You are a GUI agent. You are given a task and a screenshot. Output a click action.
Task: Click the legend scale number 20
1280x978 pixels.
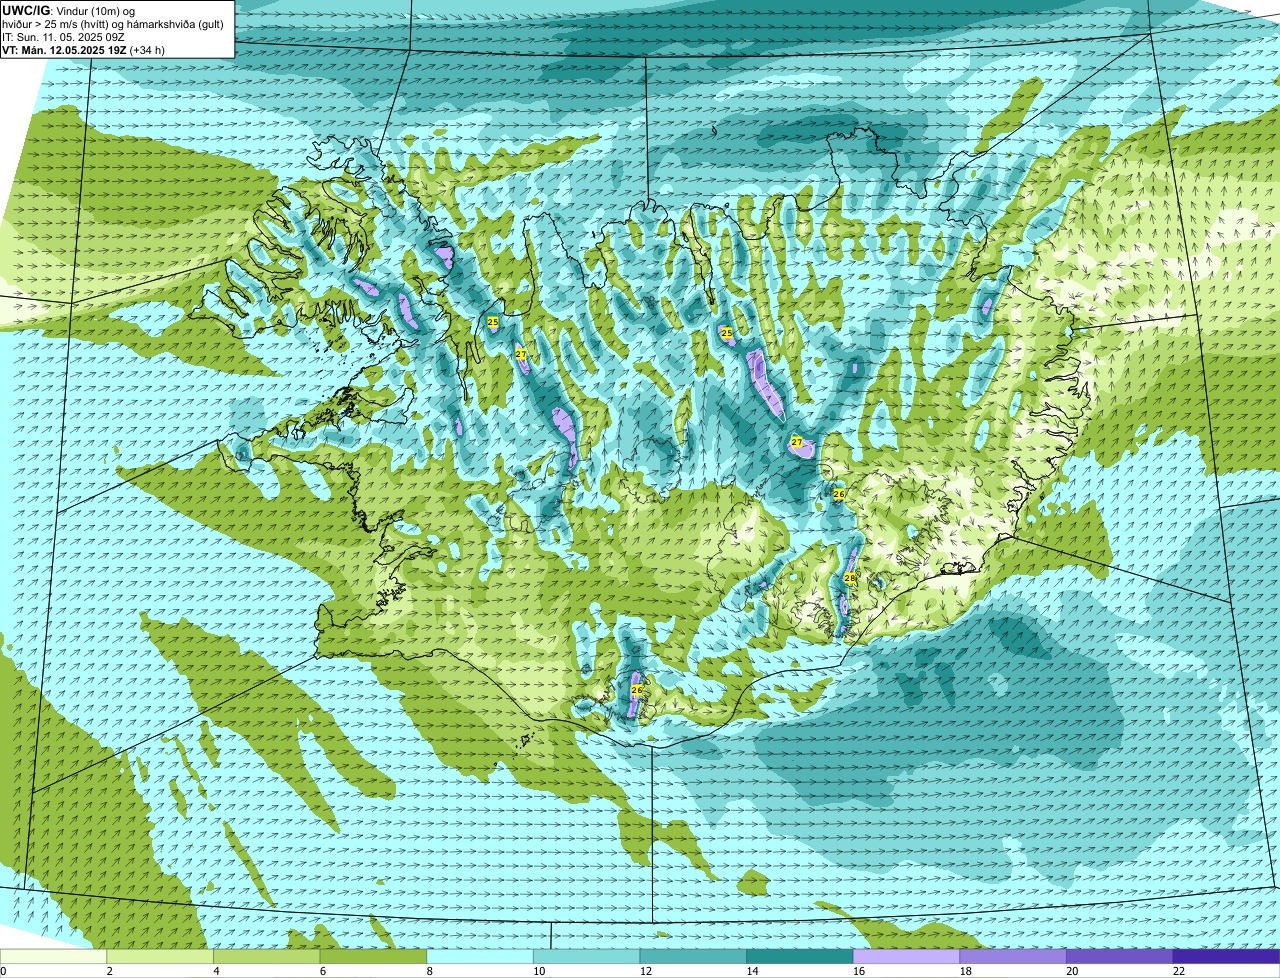1072,971
